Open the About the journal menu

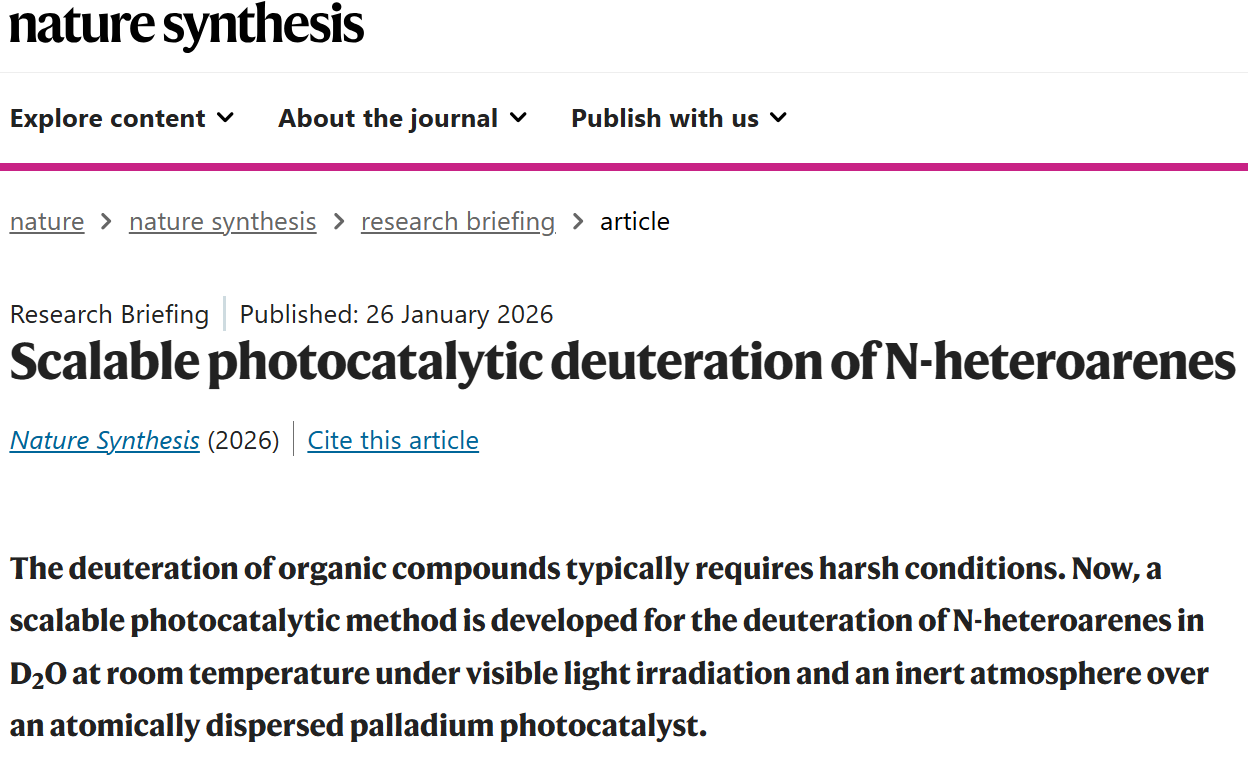[x=388, y=118]
